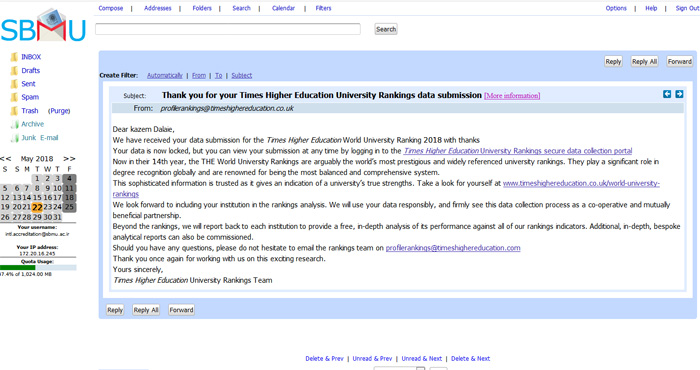Click the Search button next to the field

pos(386,29)
